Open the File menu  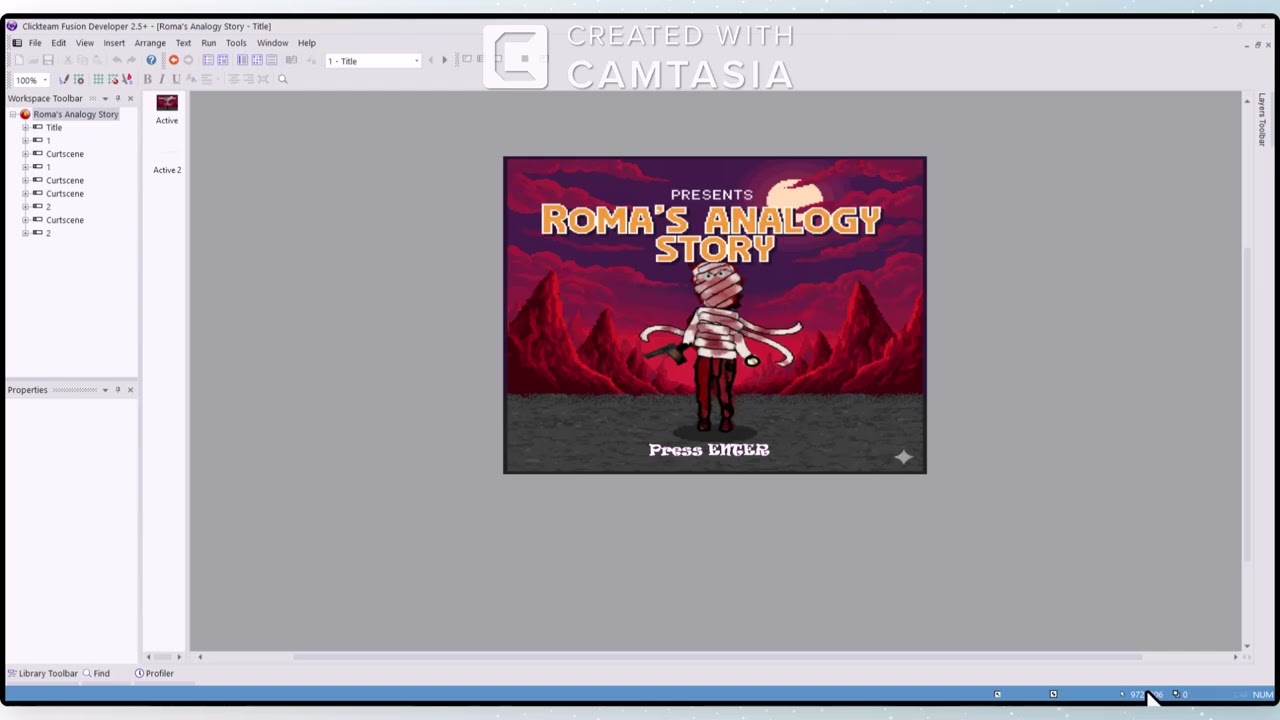35,43
